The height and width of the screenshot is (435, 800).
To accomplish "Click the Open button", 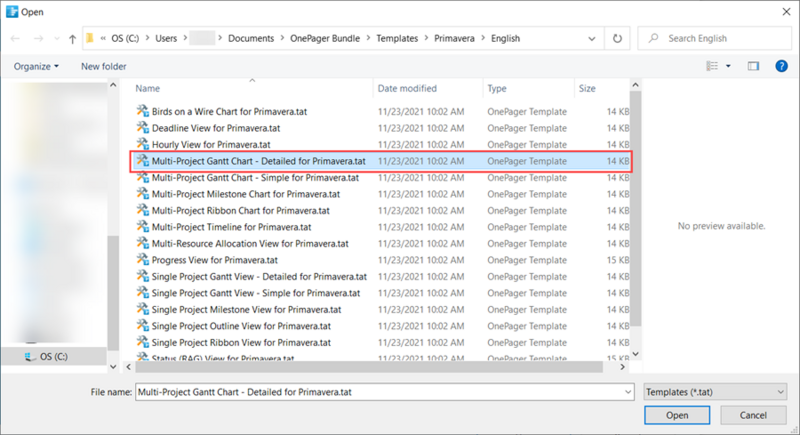I will coord(677,415).
